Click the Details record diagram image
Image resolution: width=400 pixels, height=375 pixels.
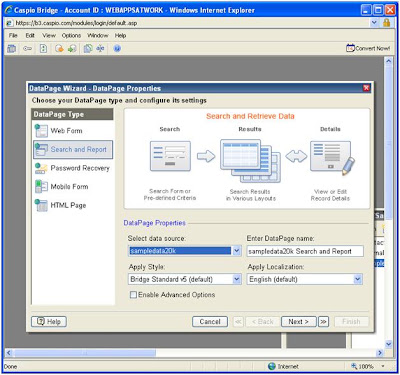tap(332, 158)
